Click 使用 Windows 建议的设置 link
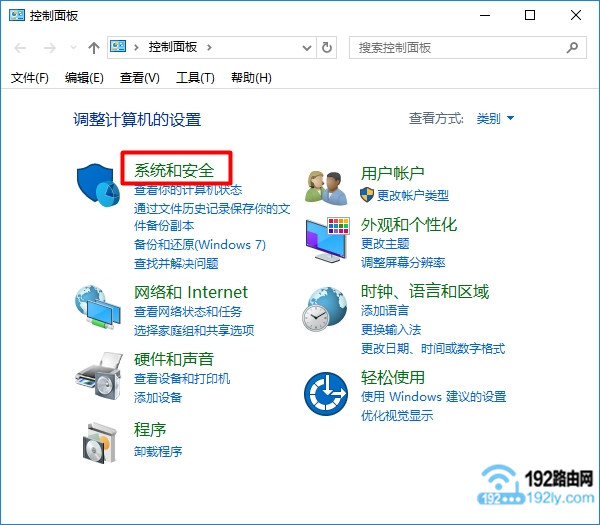This screenshot has height=525, width=600. click(434, 396)
